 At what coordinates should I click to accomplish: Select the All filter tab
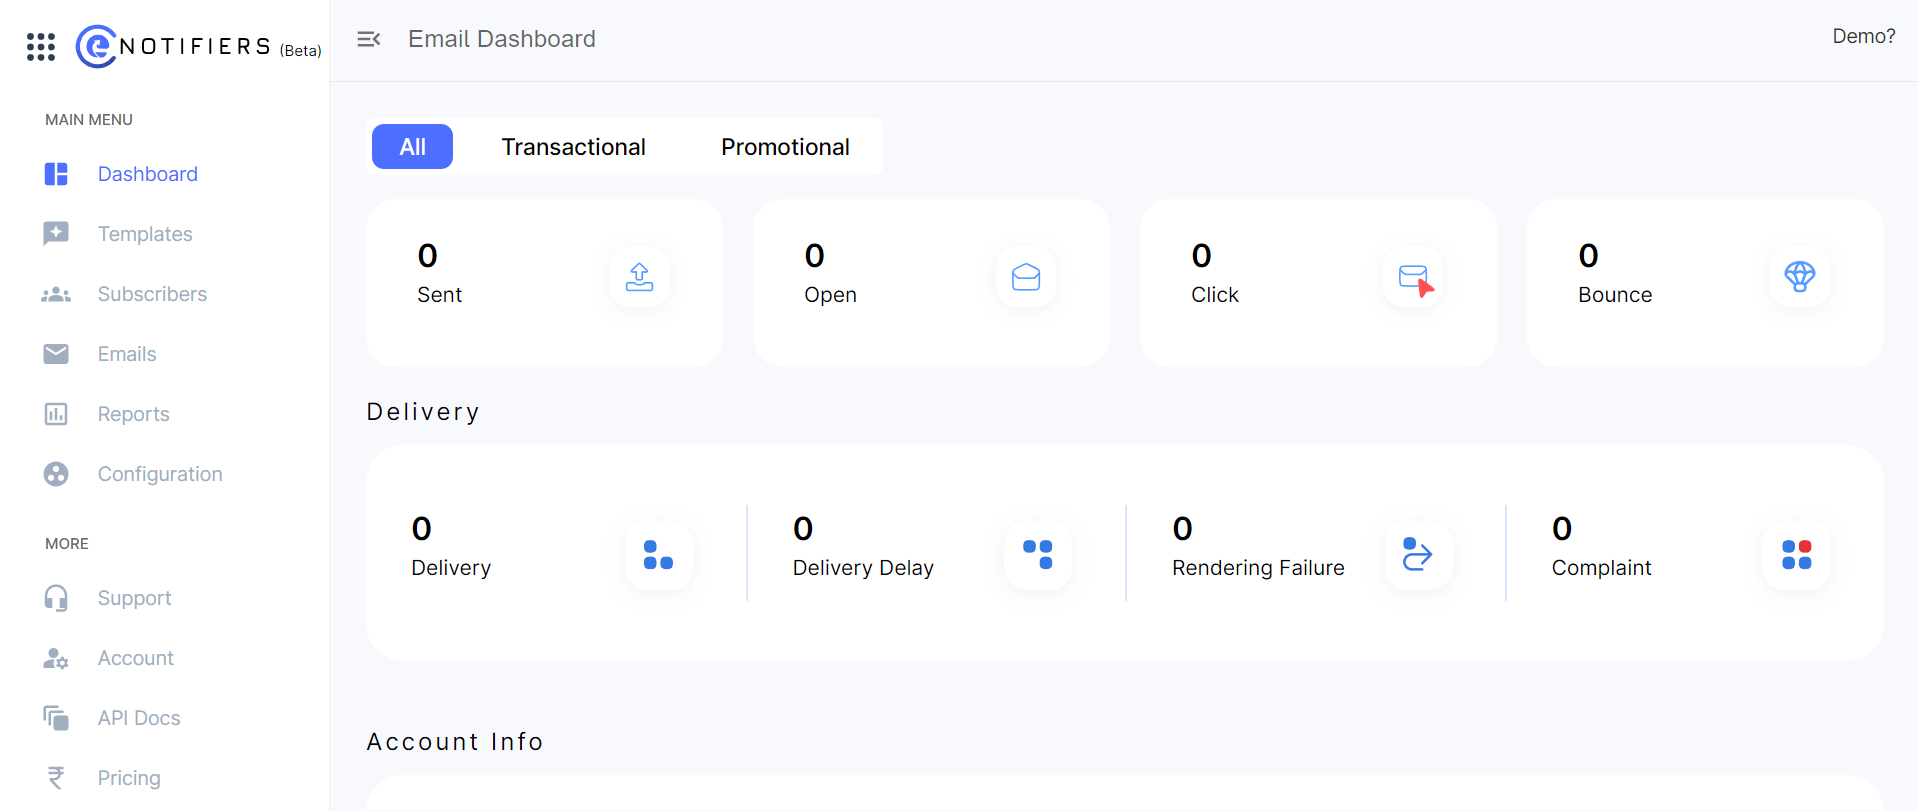412,147
